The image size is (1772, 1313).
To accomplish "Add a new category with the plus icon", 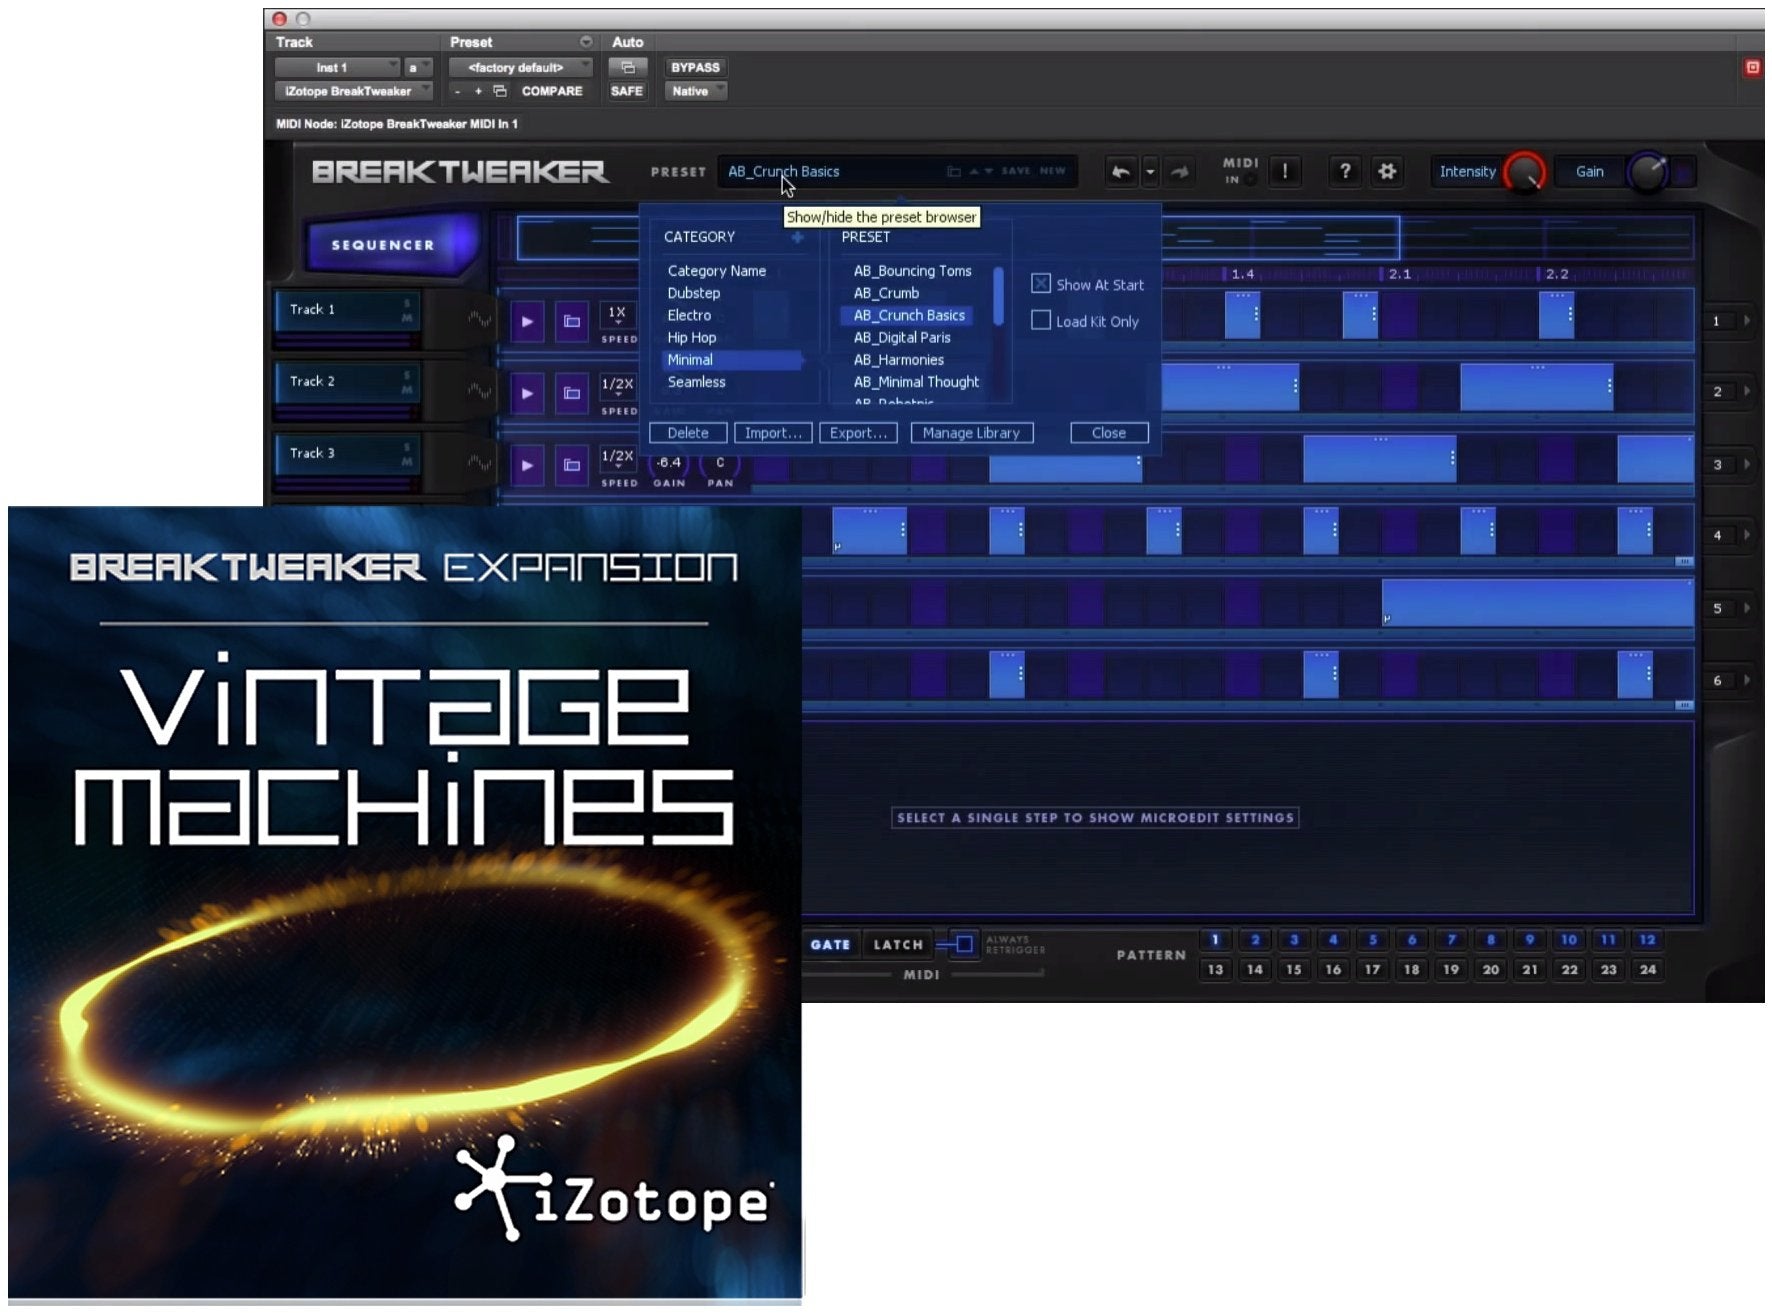I will (x=797, y=238).
